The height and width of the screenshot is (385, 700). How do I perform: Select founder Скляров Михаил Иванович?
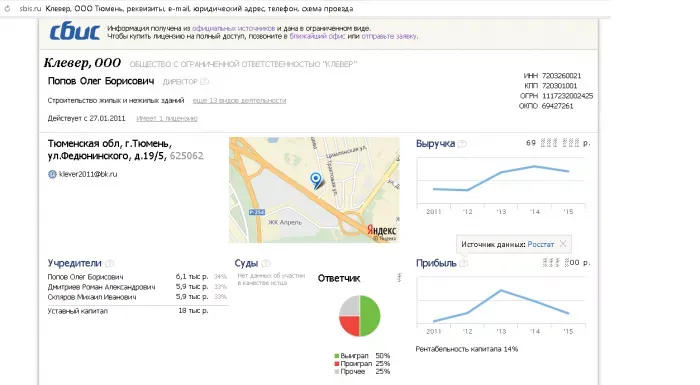click(138, 297)
